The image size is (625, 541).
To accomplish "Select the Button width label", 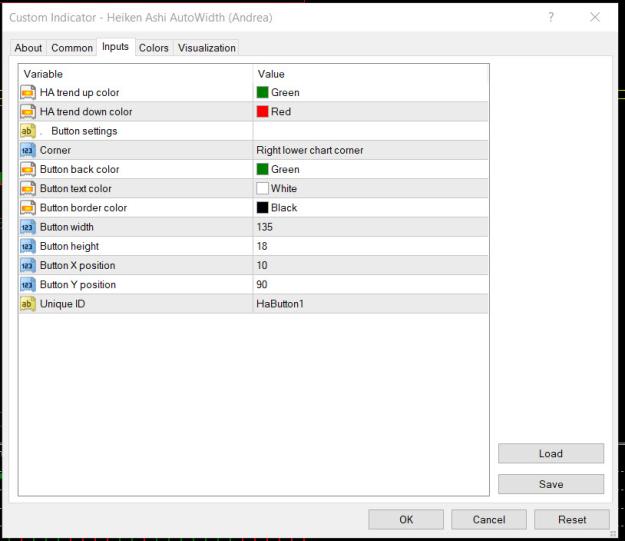I will pyautogui.click(x=67, y=227).
